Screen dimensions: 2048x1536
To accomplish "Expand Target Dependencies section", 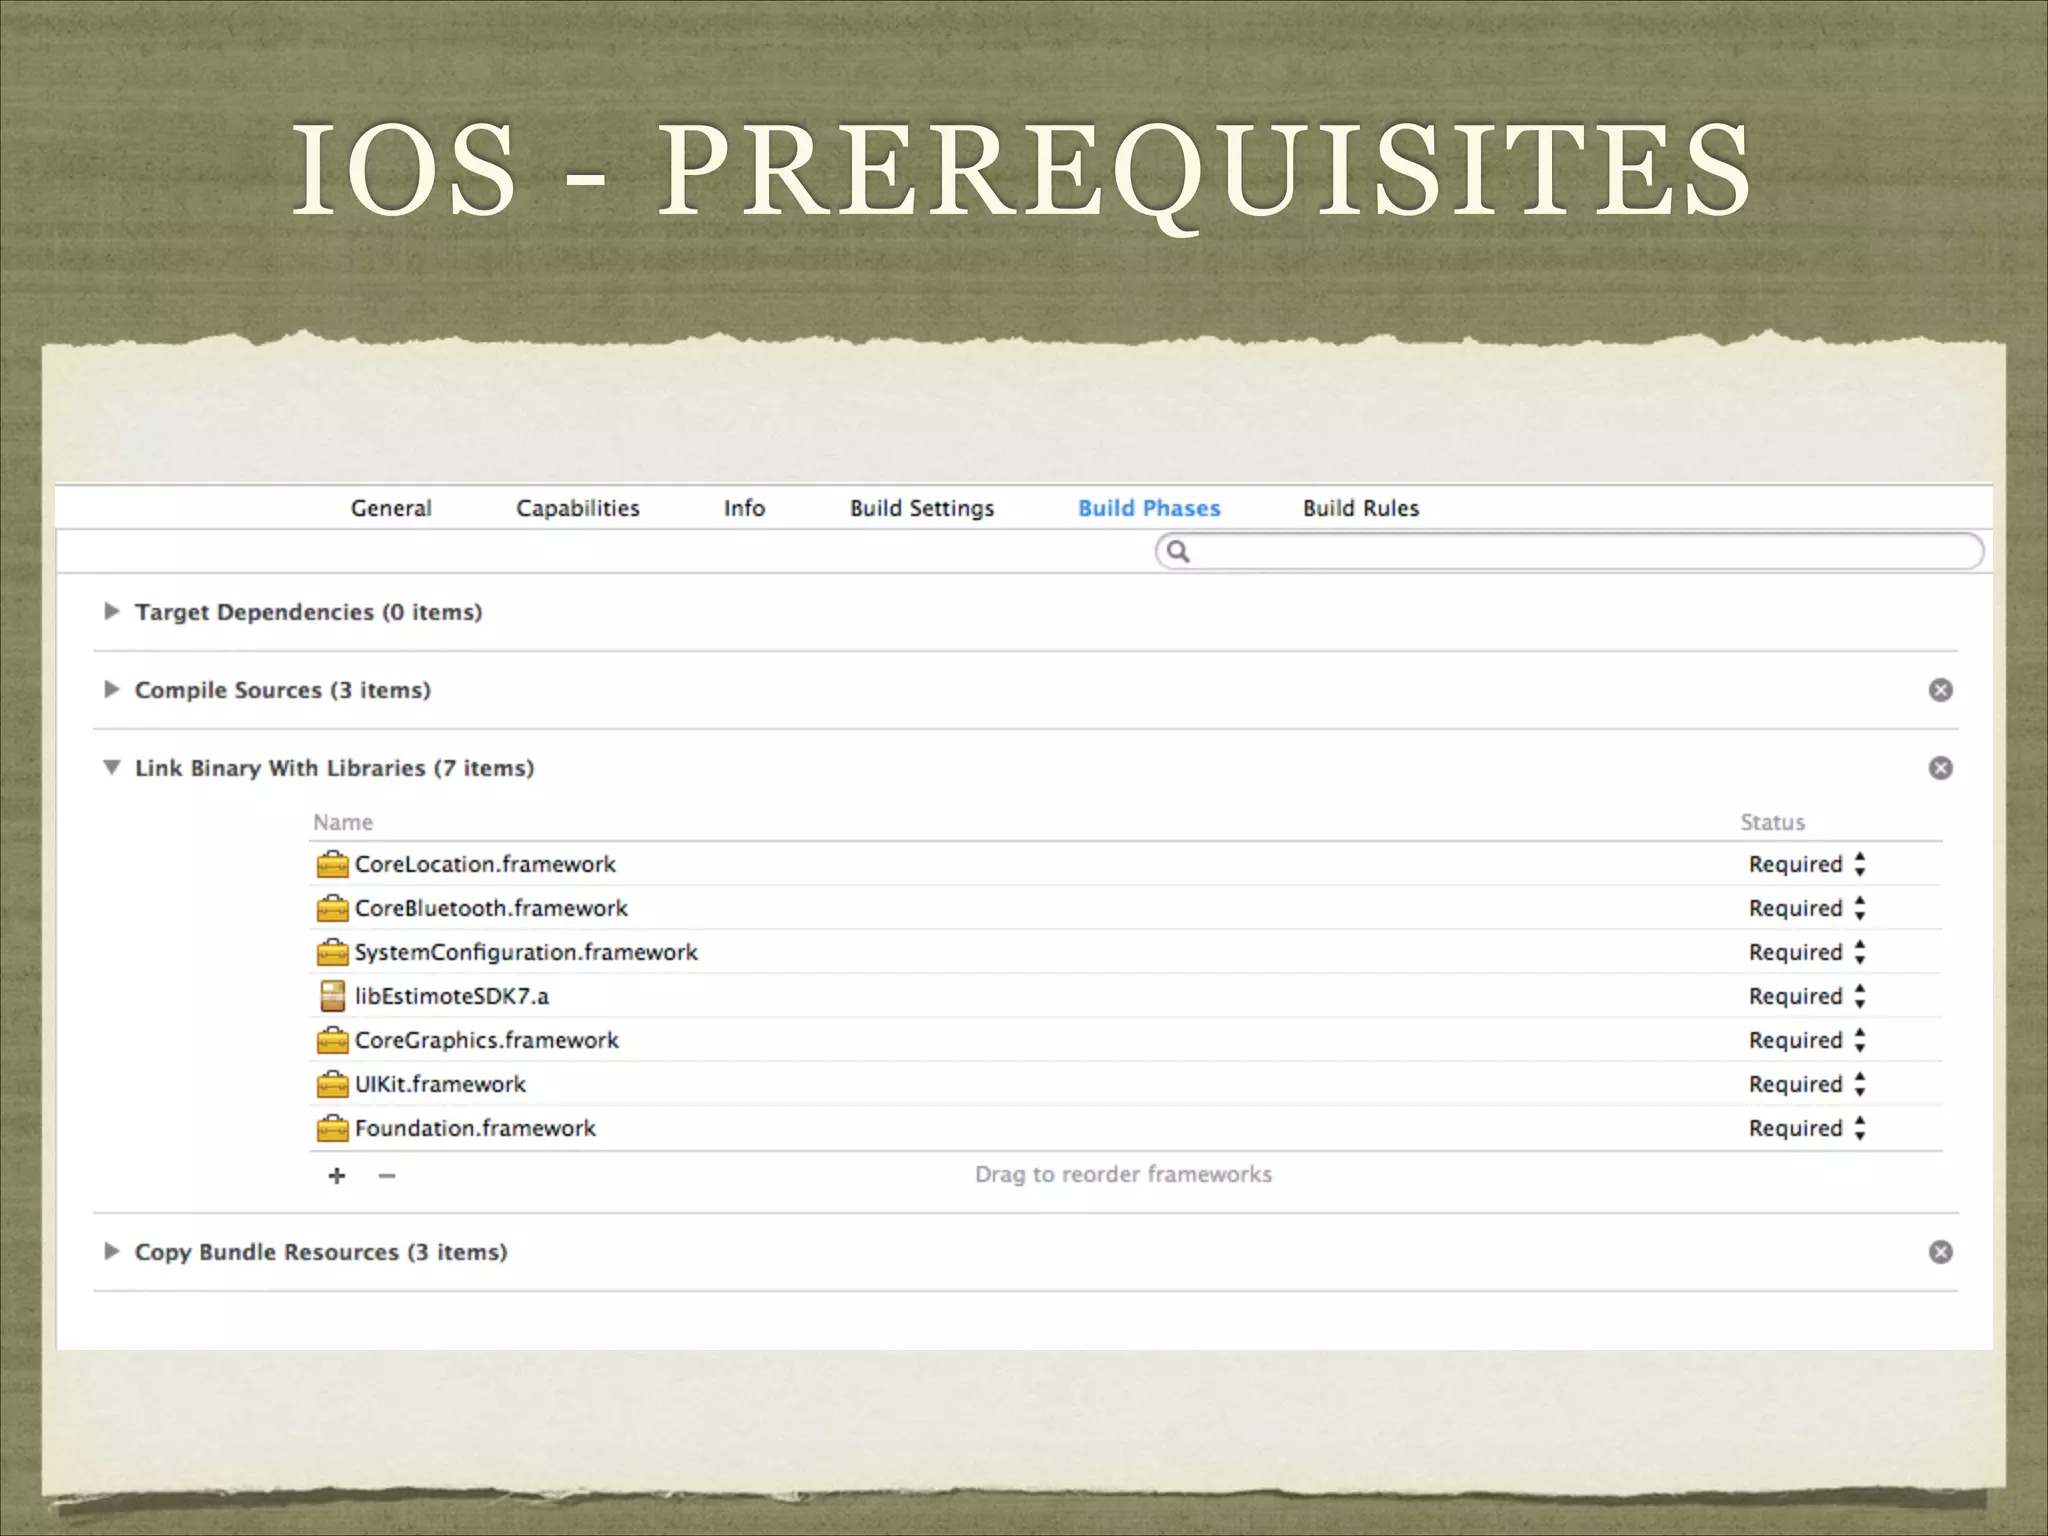I will pos(112,611).
